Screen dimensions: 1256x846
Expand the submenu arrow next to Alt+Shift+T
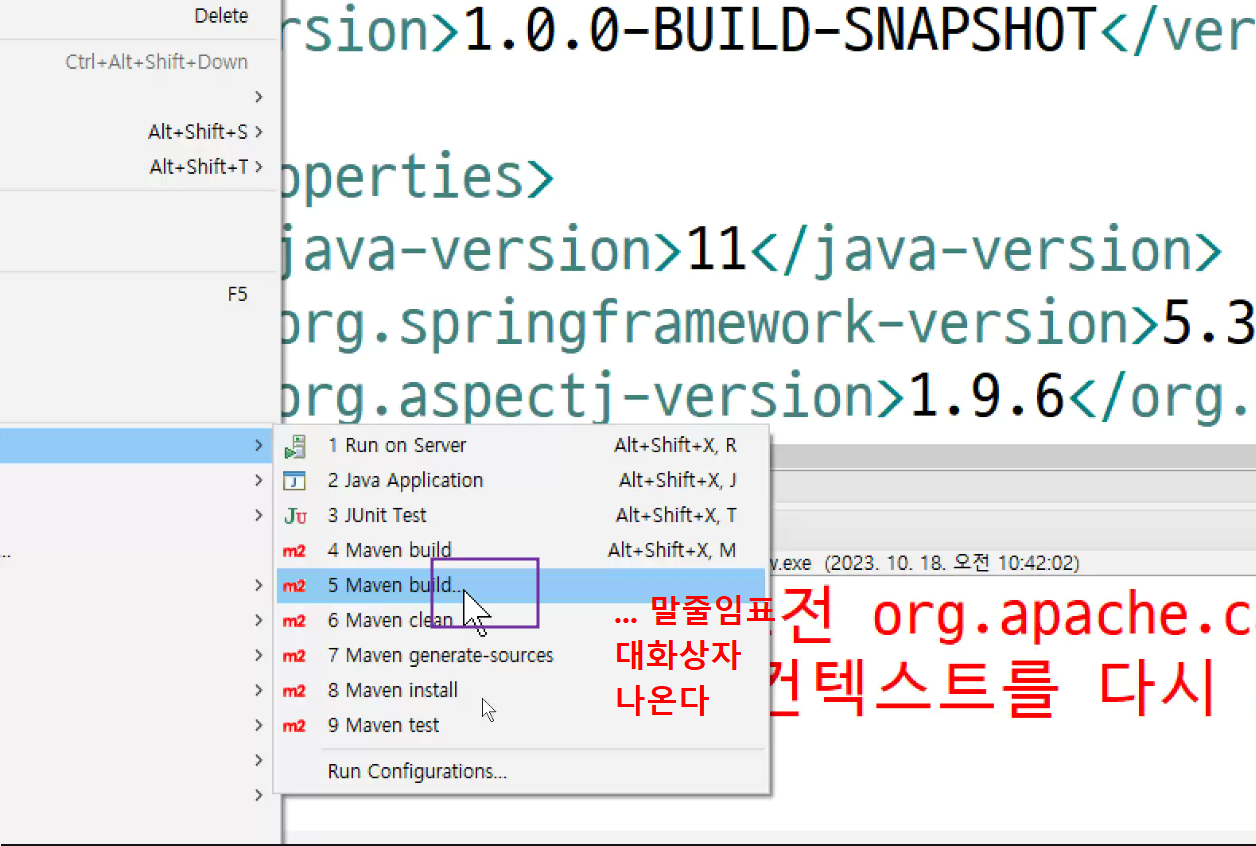(x=259, y=166)
